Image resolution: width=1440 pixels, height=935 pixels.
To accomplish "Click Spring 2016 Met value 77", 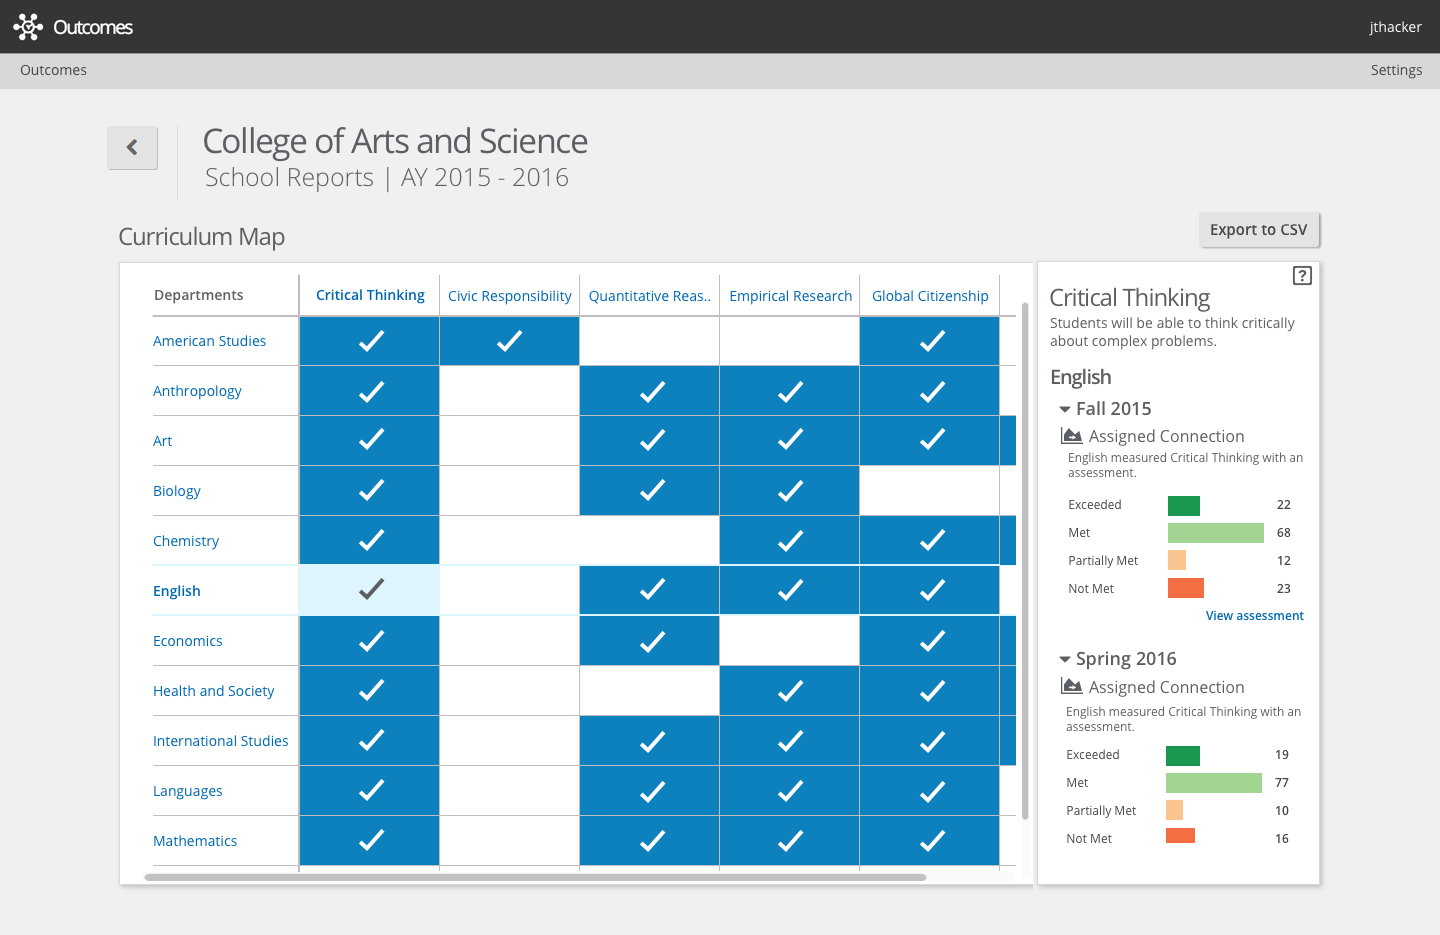I will coord(1281,783).
